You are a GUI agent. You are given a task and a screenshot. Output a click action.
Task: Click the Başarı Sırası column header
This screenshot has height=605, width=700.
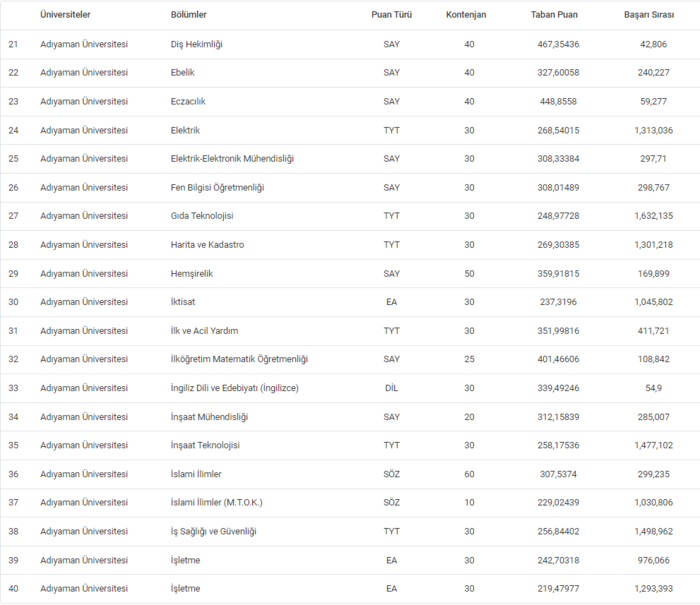click(x=649, y=15)
